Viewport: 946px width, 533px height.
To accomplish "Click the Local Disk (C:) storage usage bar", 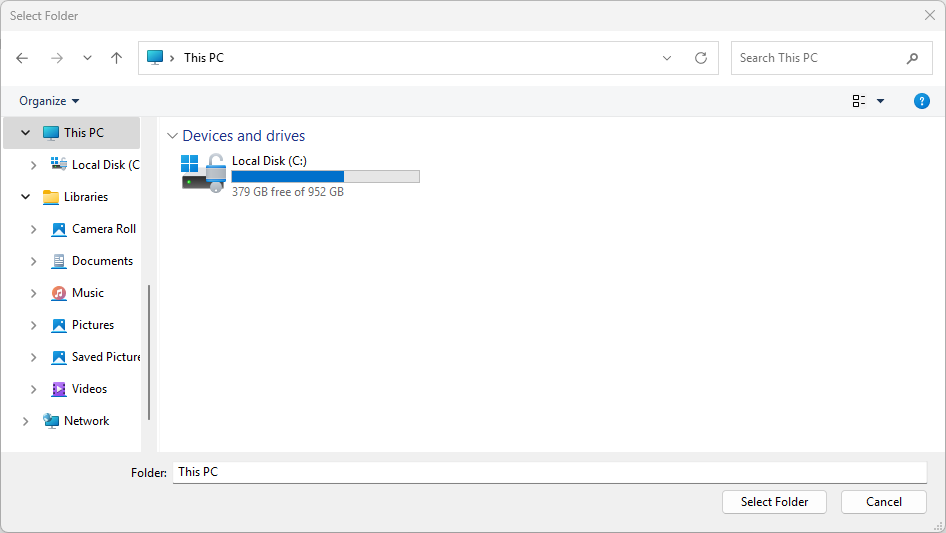I will [325, 176].
